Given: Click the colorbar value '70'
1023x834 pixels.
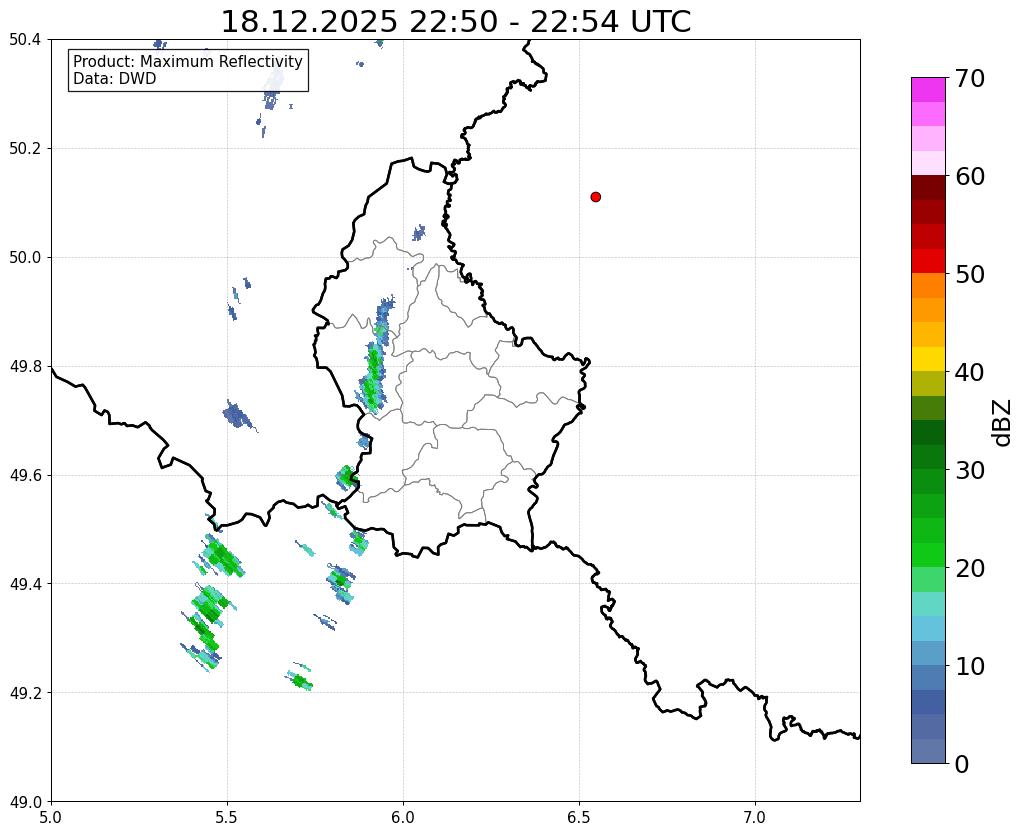Looking at the screenshot, I should (x=970, y=78).
